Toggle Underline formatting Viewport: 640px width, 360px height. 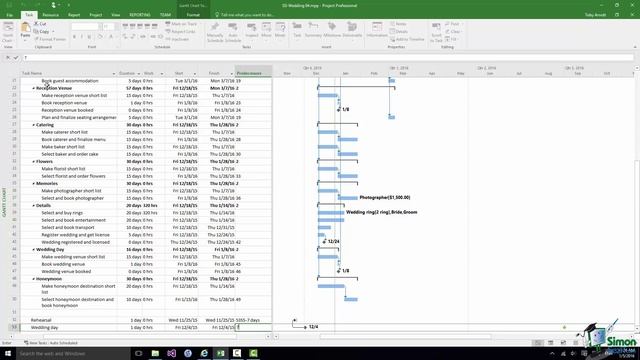point(89,37)
